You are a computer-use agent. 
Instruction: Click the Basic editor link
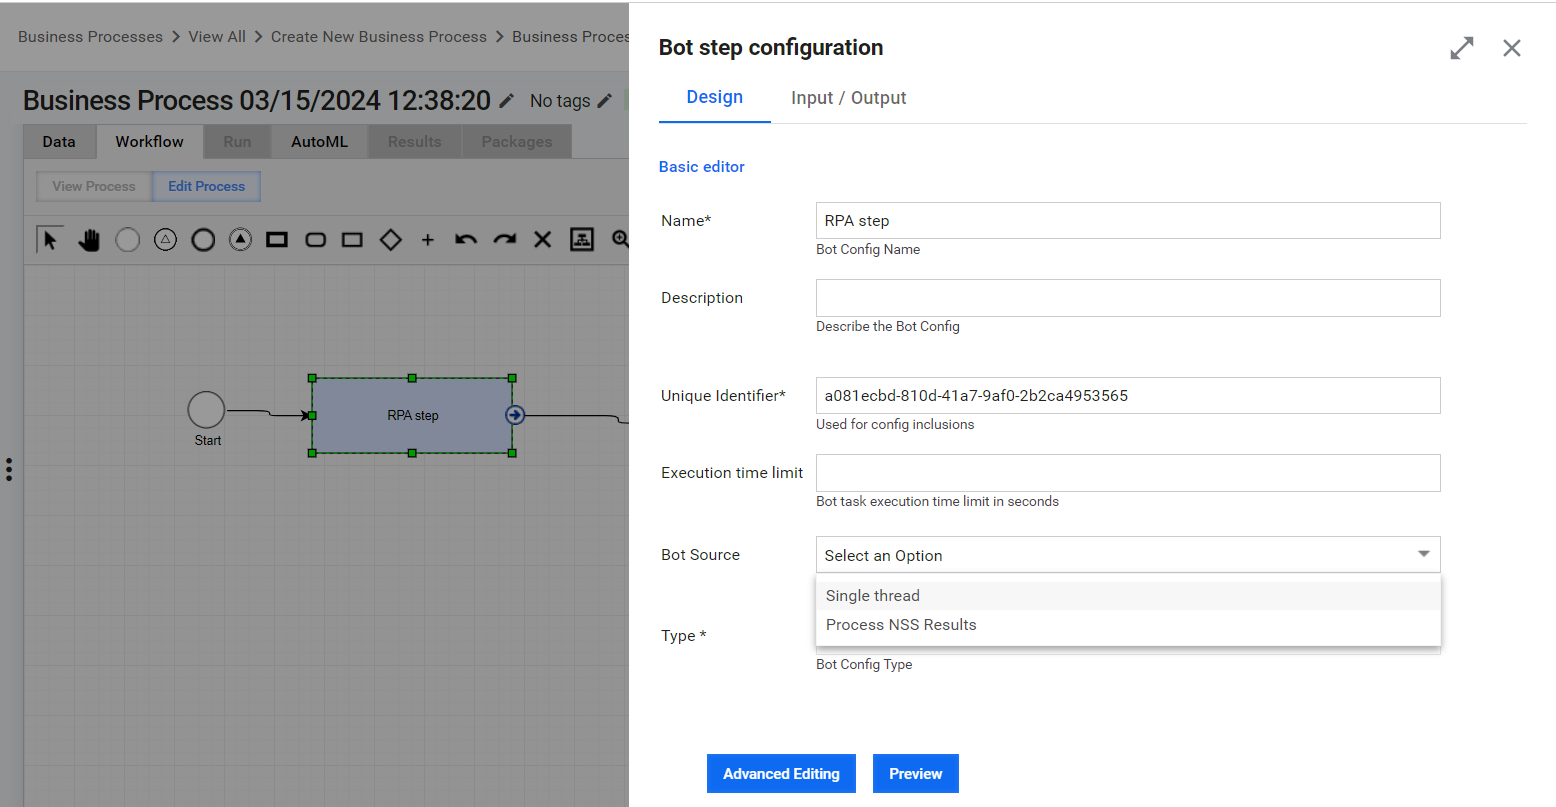click(702, 167)
